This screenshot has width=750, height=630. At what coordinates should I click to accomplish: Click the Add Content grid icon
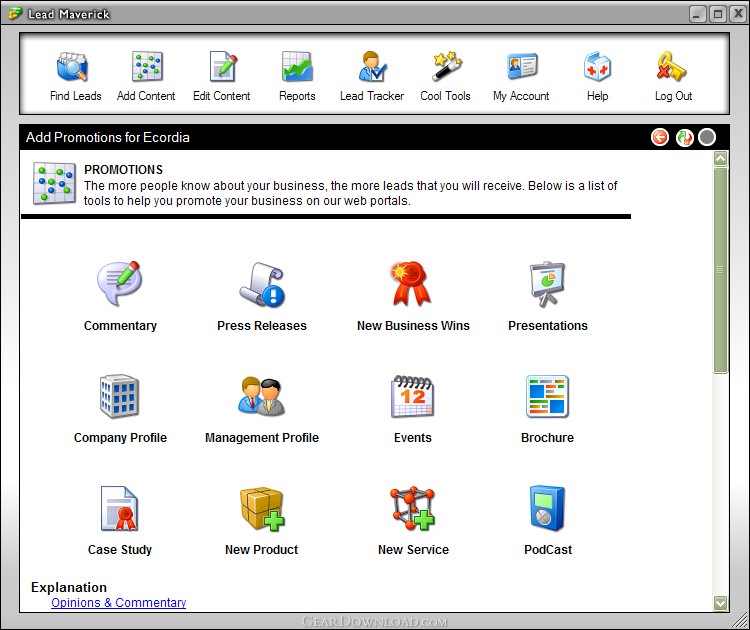(x=147, y=67)
